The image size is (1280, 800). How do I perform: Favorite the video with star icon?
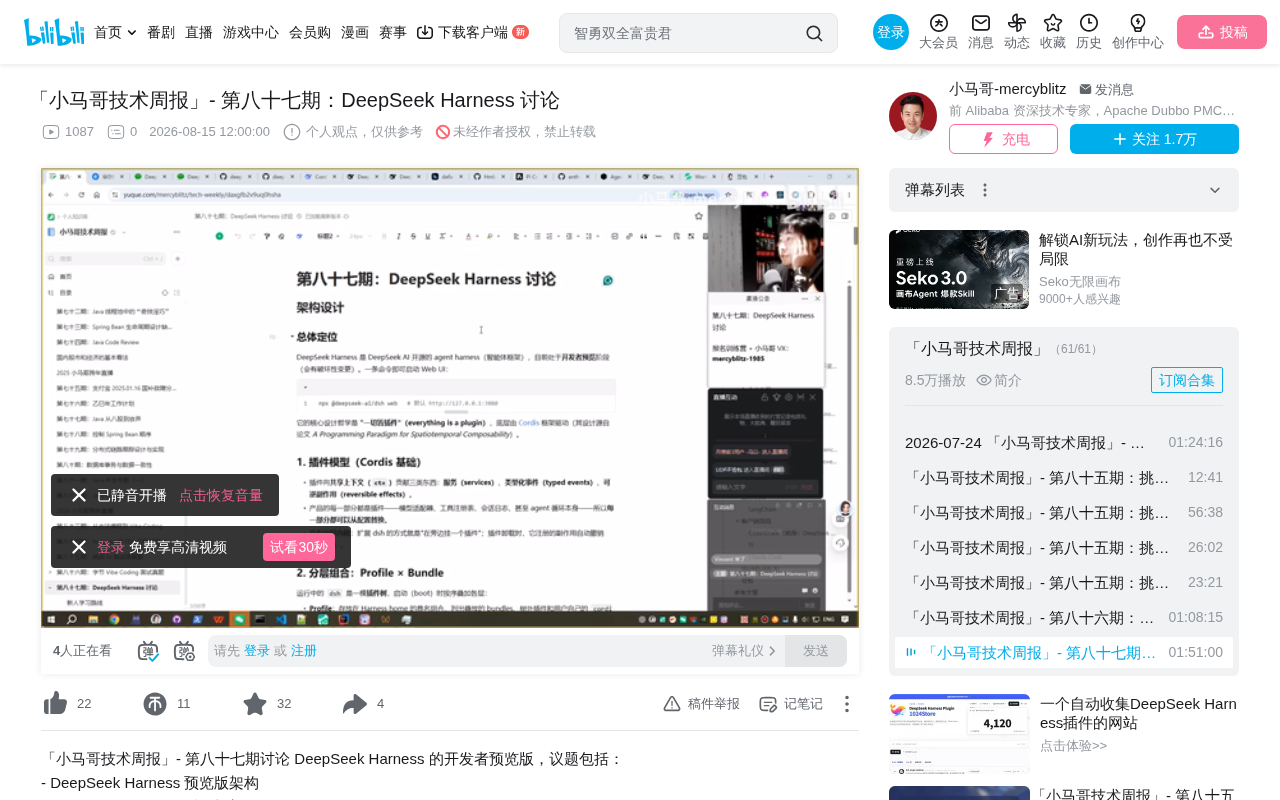tap(255, 704)
